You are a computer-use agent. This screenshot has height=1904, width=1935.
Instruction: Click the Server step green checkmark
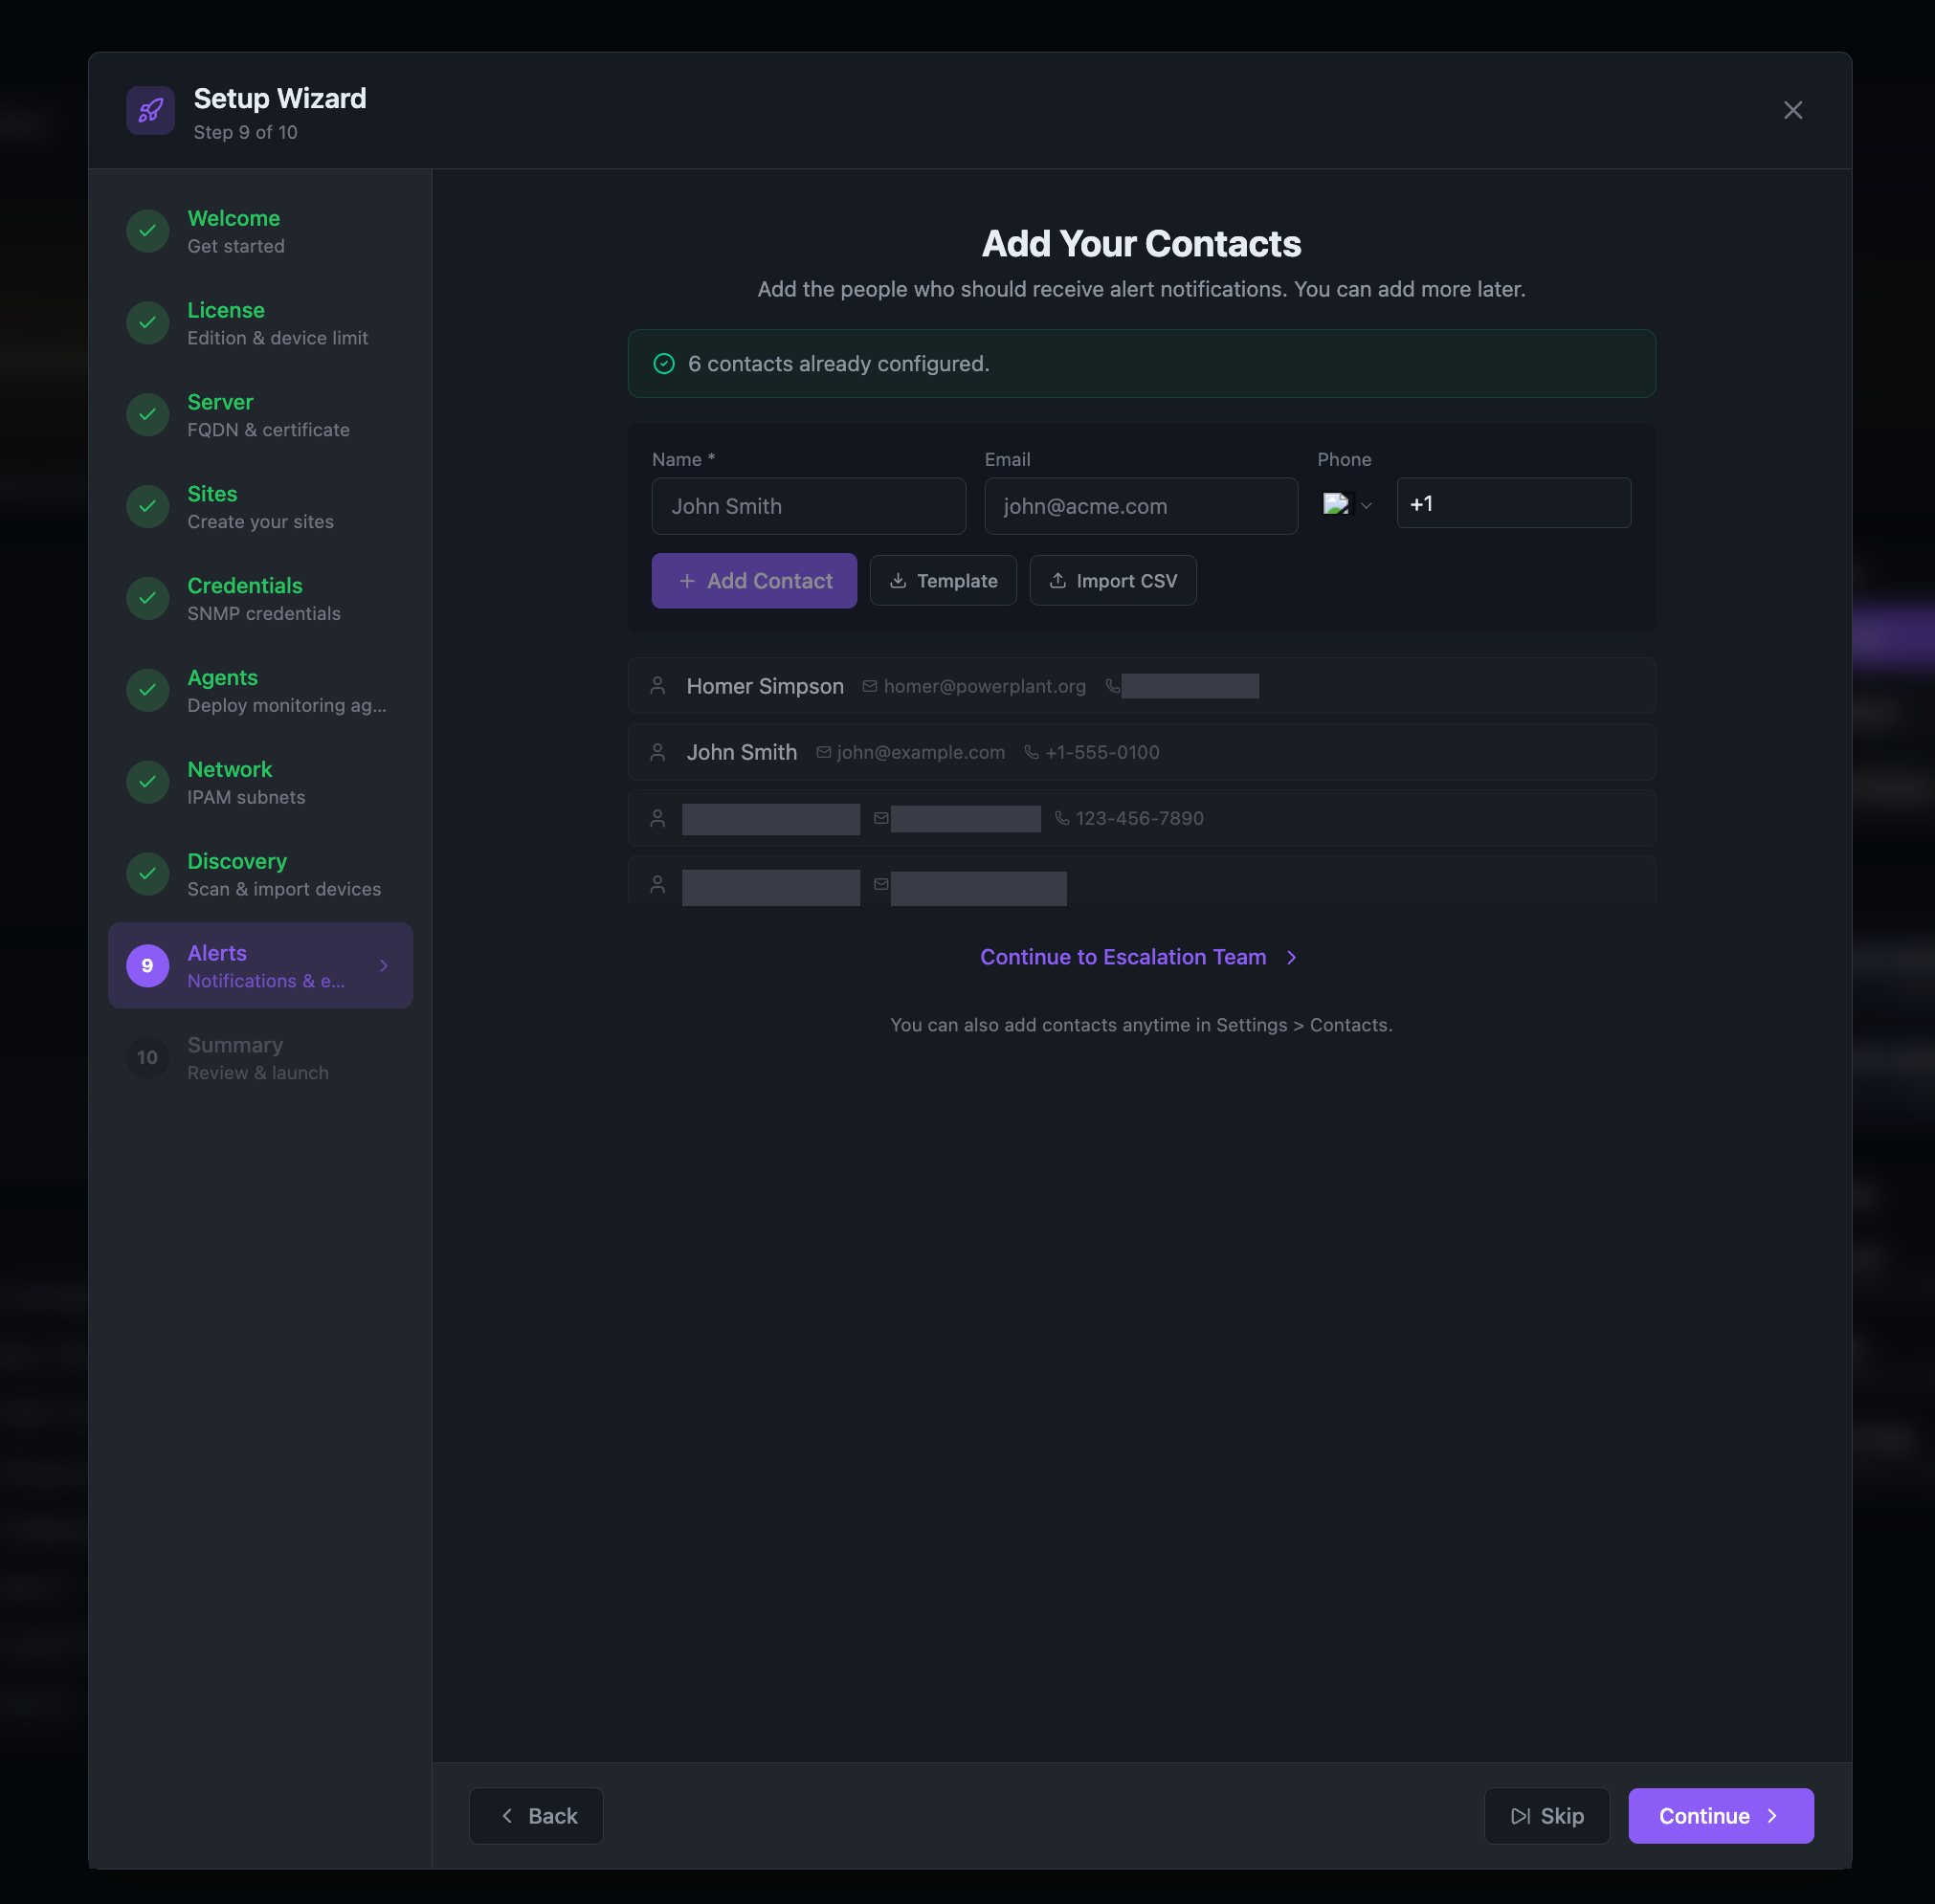tap(148, 415)
